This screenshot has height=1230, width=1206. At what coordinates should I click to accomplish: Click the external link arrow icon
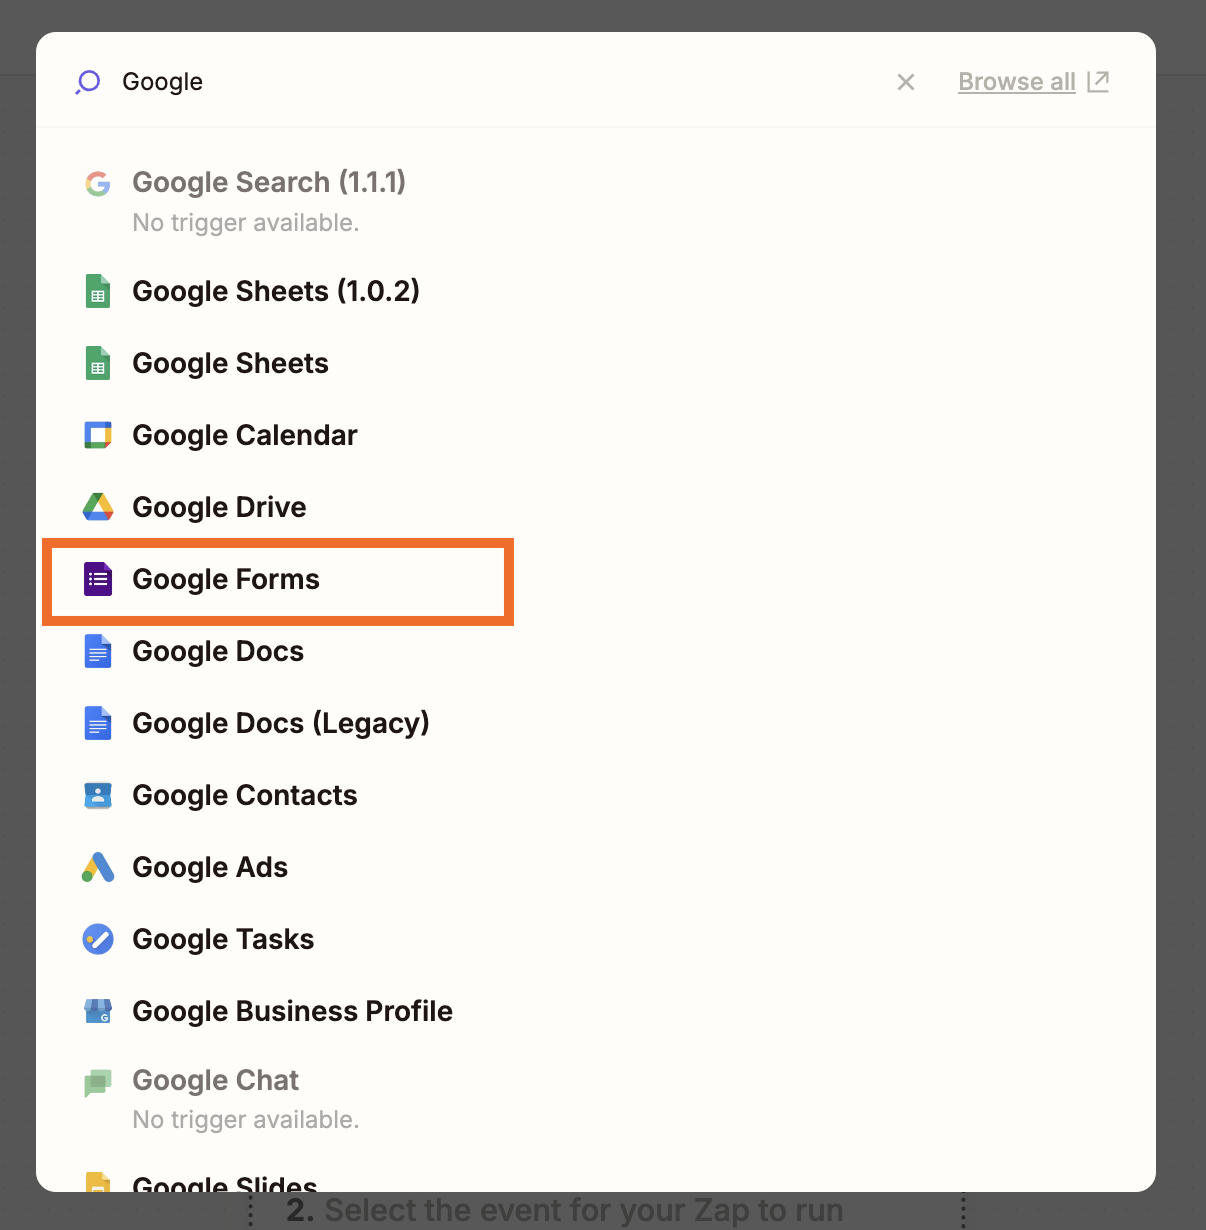pyautogui.click(x=1098, y=81)
